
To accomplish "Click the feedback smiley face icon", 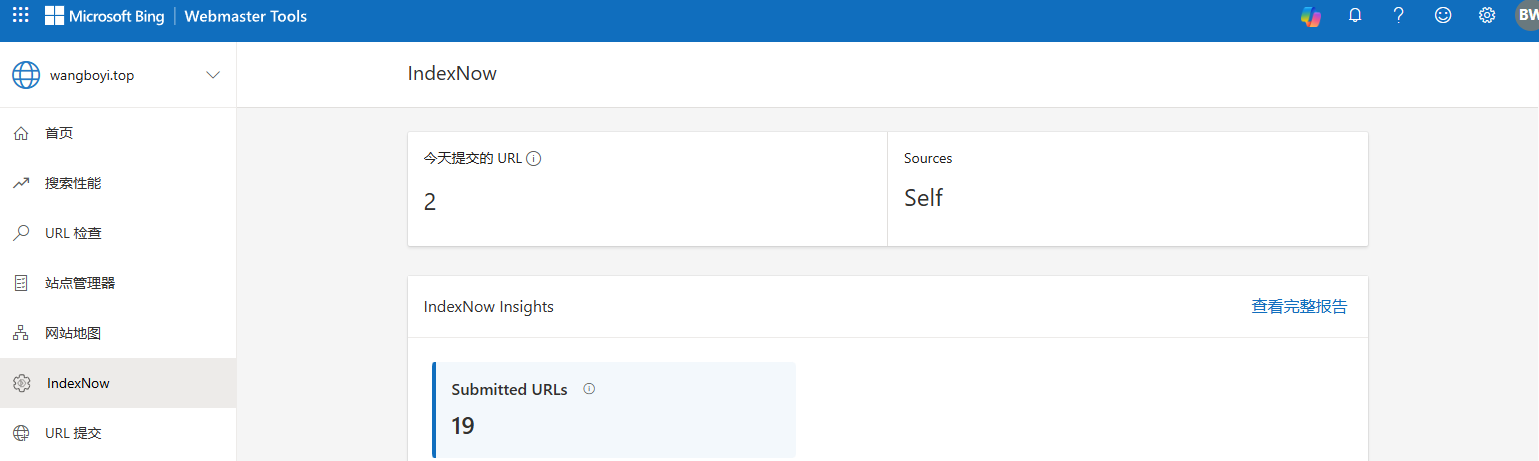I will 1443,16.
